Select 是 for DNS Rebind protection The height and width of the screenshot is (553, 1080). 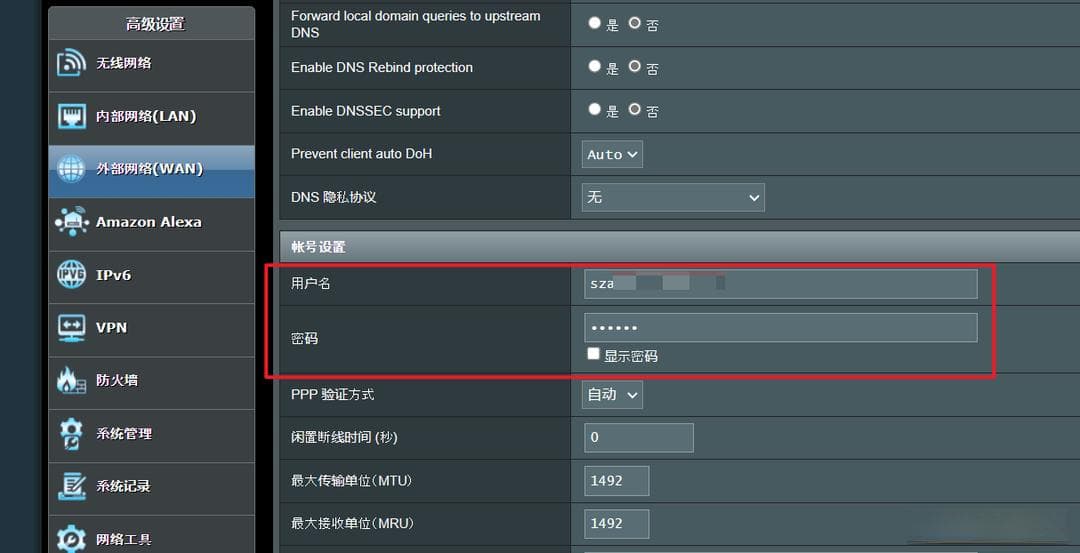594,67
